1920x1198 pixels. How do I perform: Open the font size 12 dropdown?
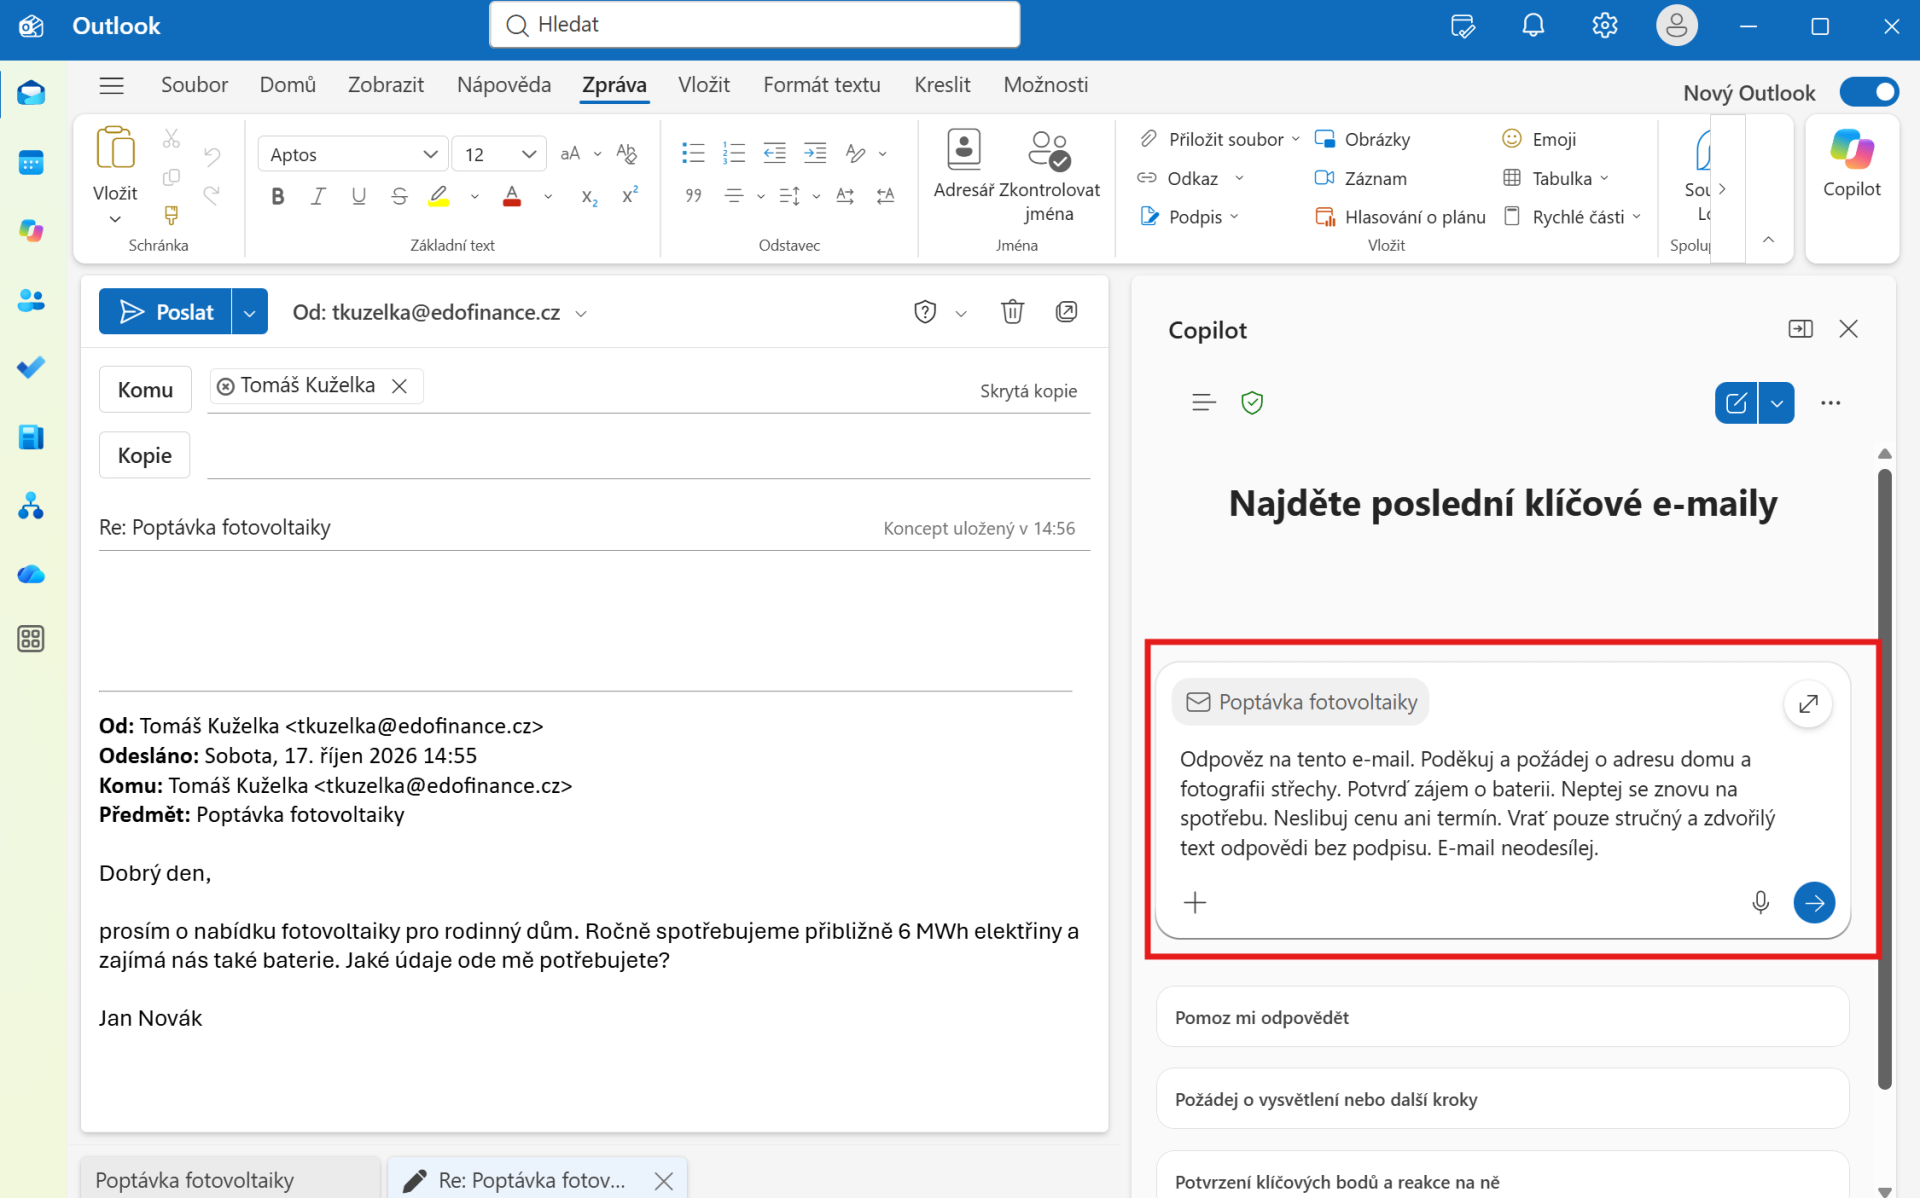click(529, 154)
